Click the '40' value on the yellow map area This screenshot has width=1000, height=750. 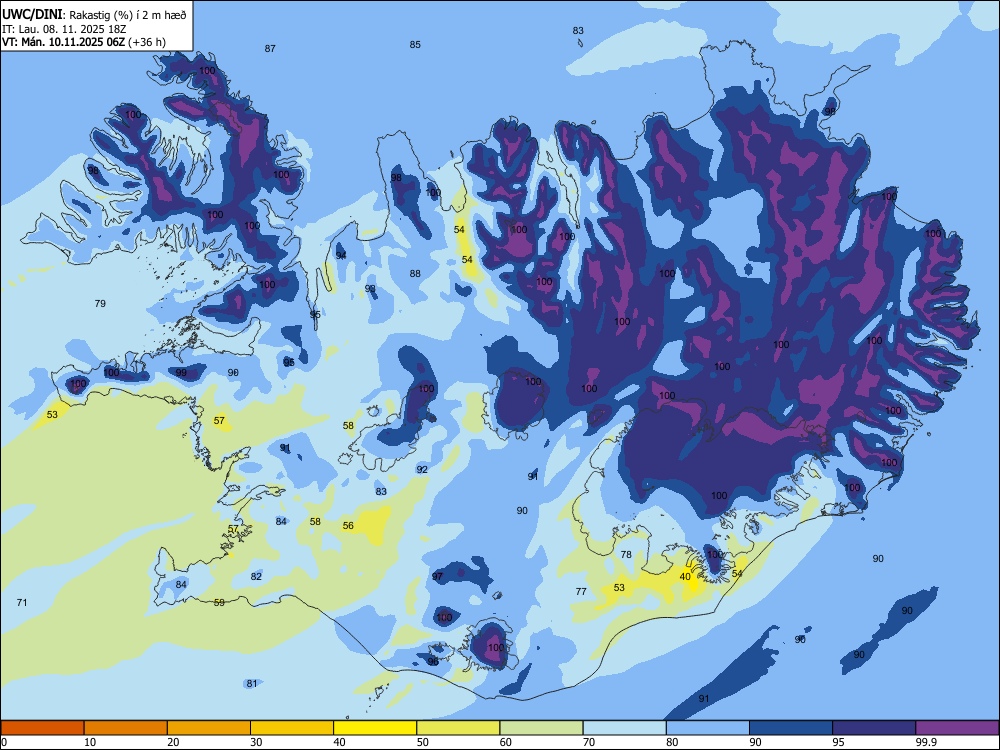tap(685, 577)
